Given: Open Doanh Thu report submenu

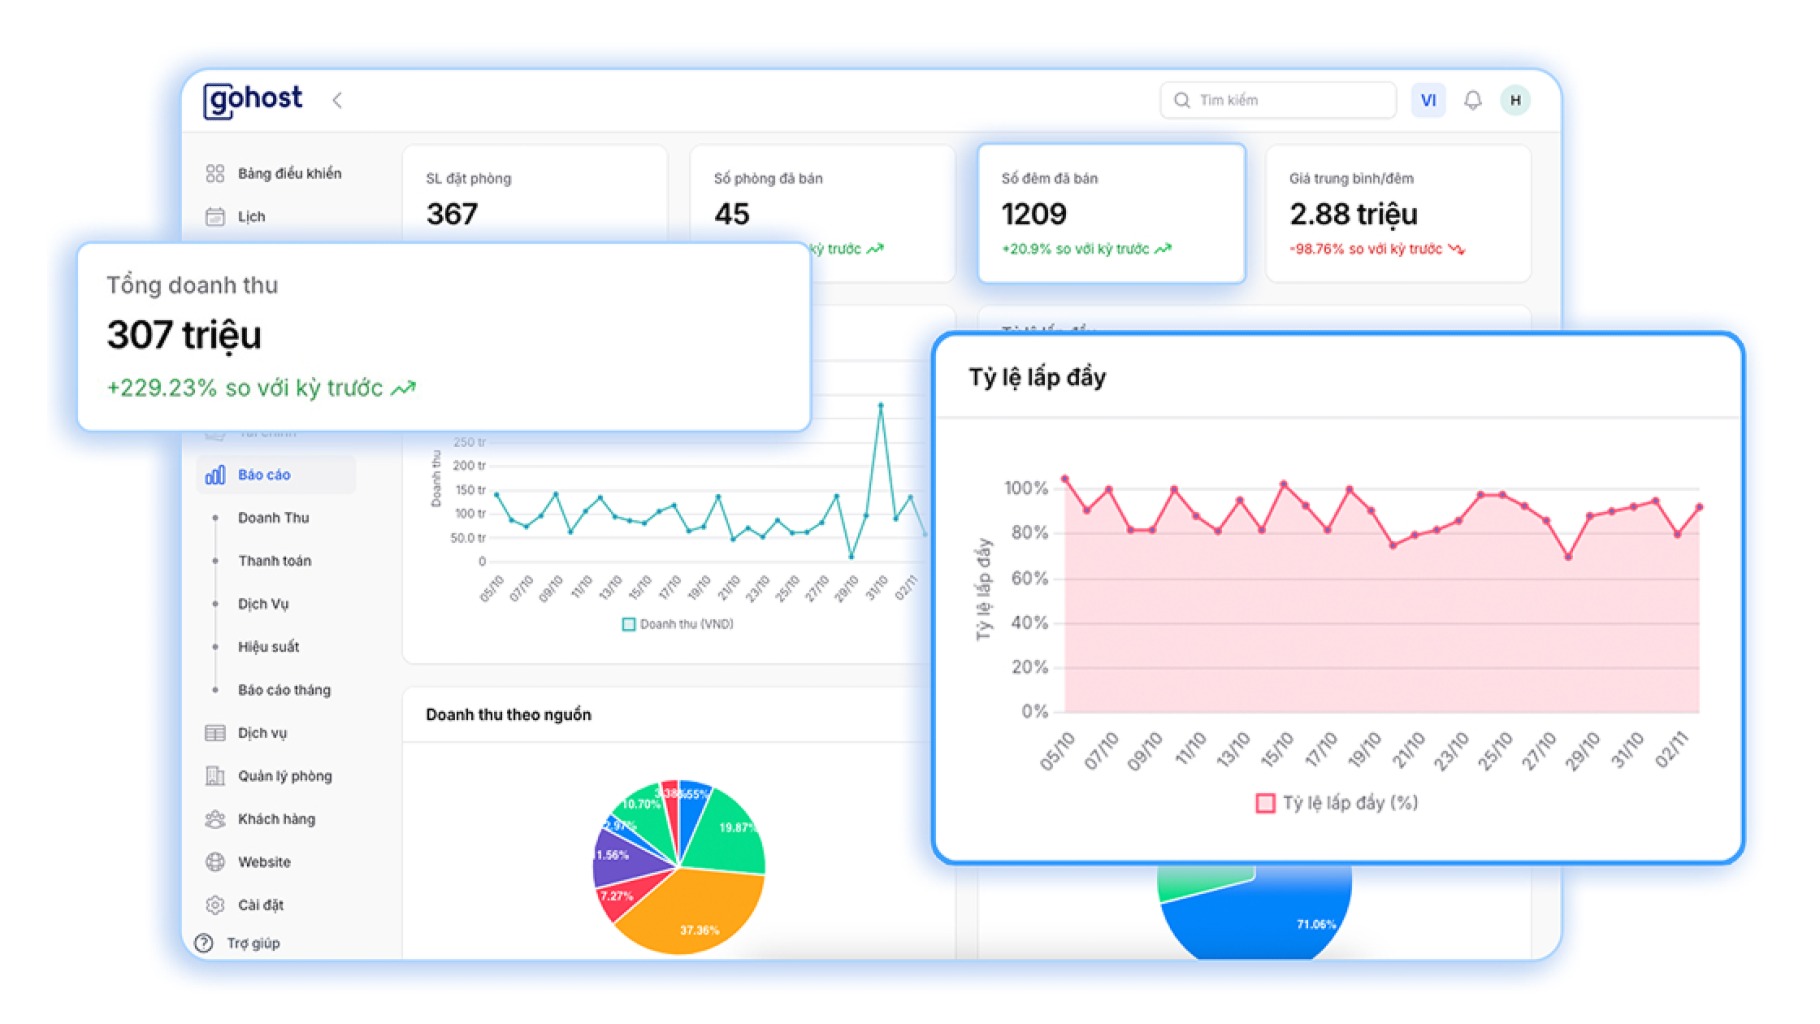Looking at the screenshot, I should (273, 518).
